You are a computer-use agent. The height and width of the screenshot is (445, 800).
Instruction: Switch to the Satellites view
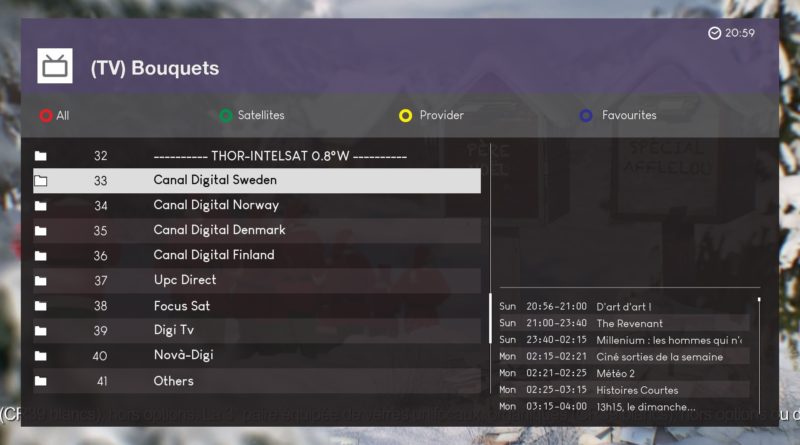(x=261, y=115)
